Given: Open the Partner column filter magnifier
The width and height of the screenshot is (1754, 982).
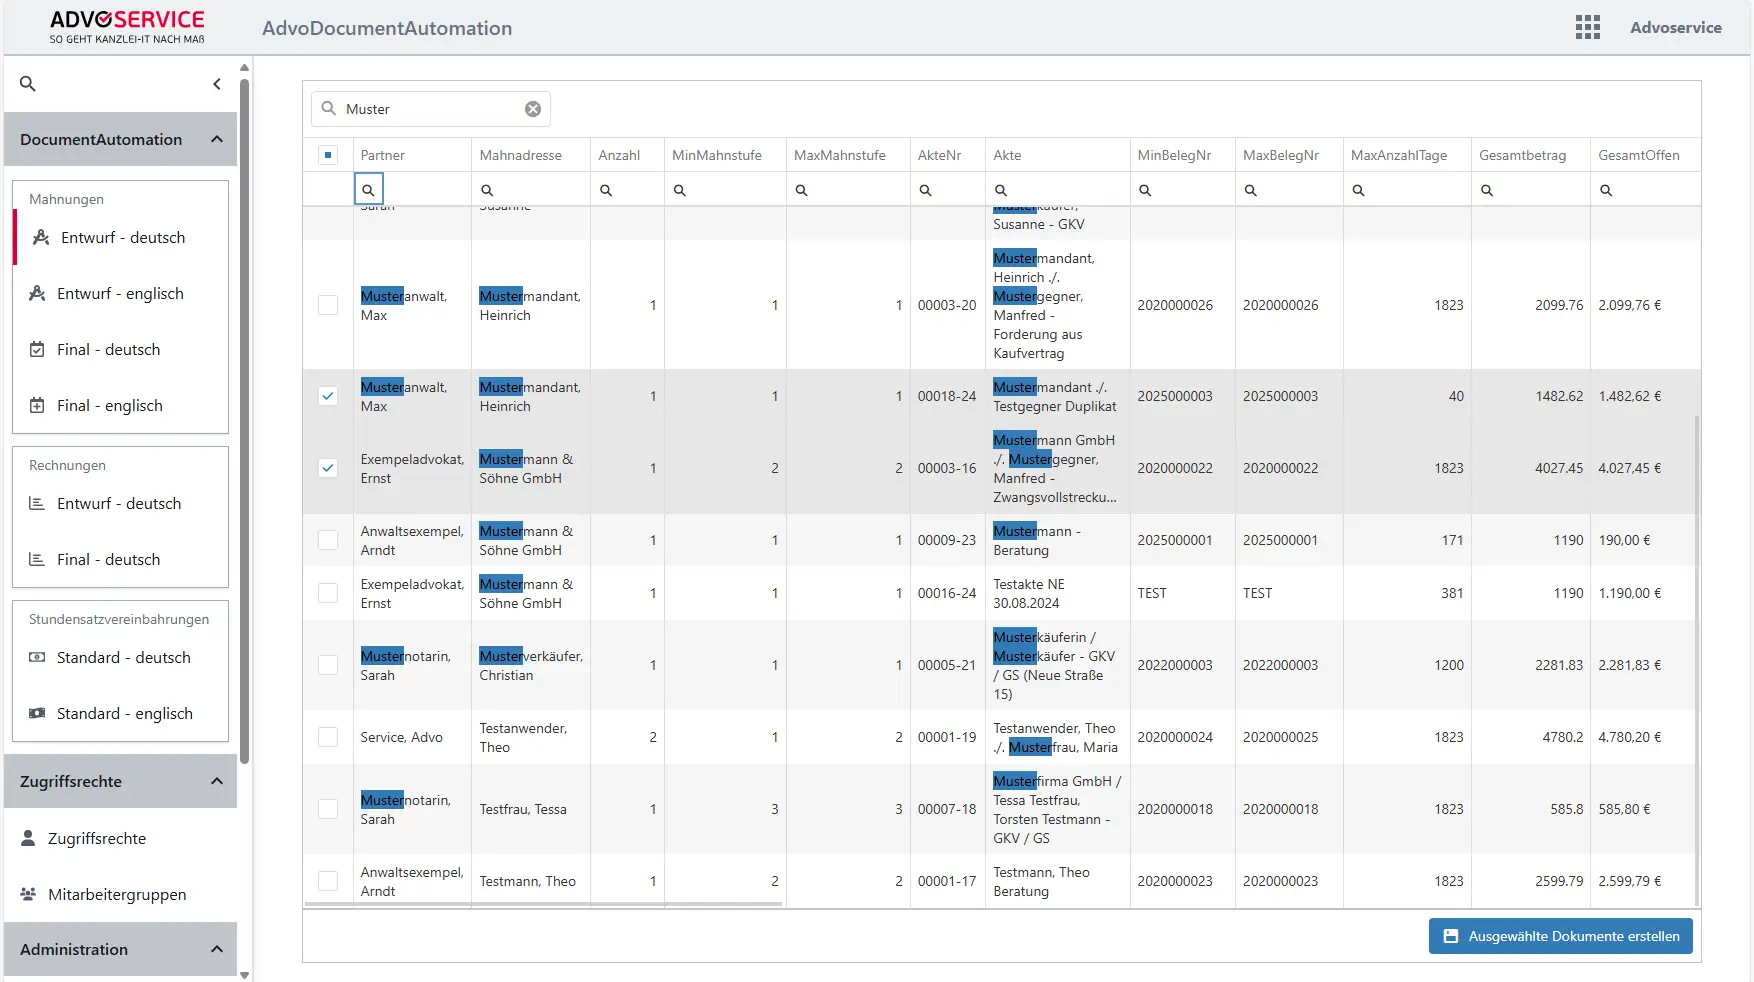Looking at the screenshot, I should 368,188.
